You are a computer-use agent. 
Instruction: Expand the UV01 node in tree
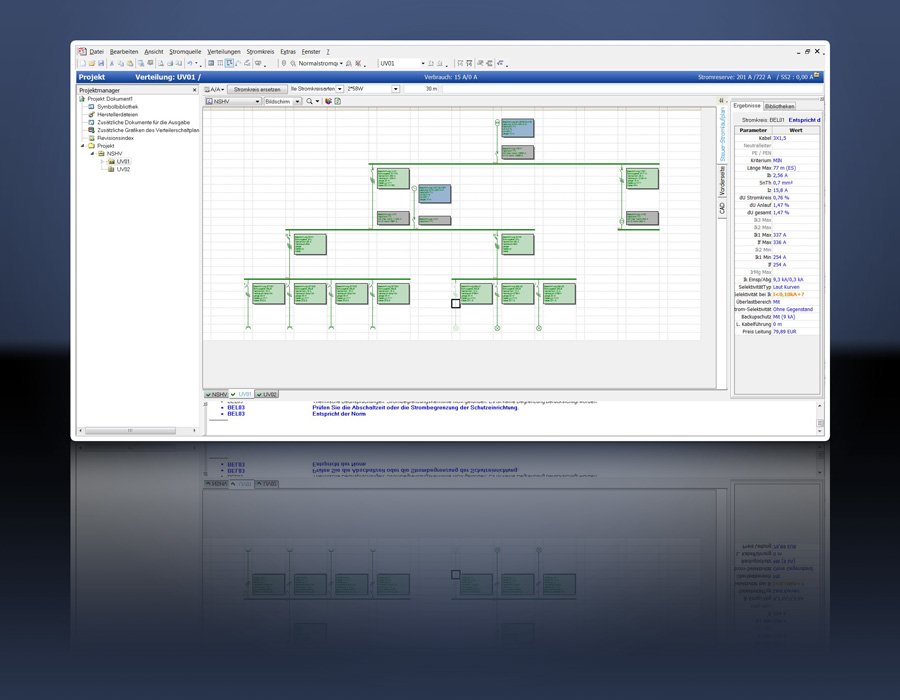click(102, 162)
